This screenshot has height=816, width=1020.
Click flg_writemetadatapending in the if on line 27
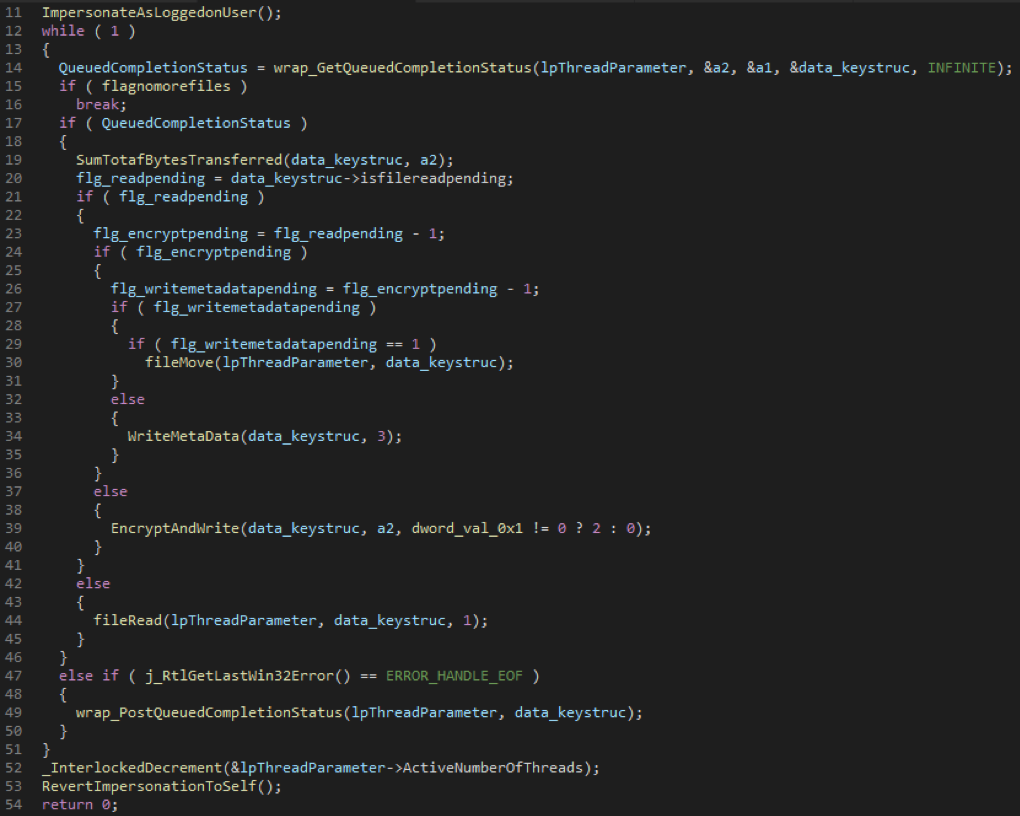256,307
